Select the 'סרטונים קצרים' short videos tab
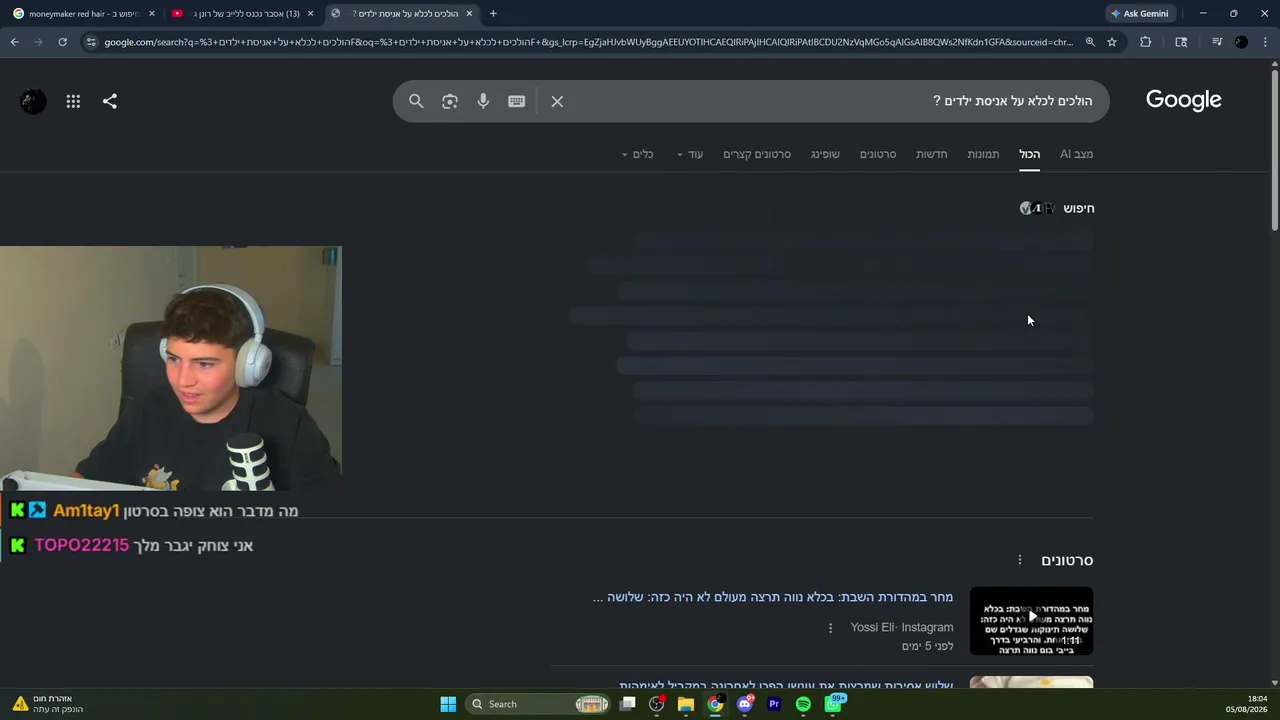Screen dimensions: 1280x720 (757, 154)
